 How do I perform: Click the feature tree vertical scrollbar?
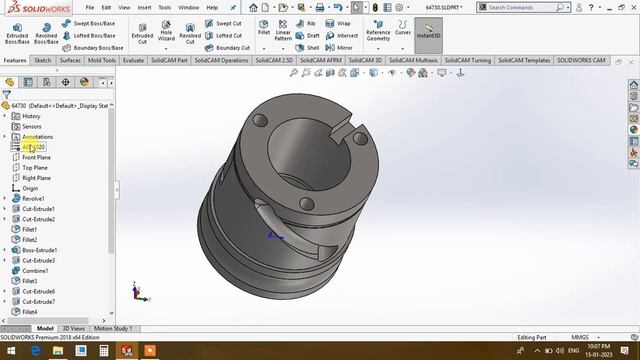click(x=111, y=182)
